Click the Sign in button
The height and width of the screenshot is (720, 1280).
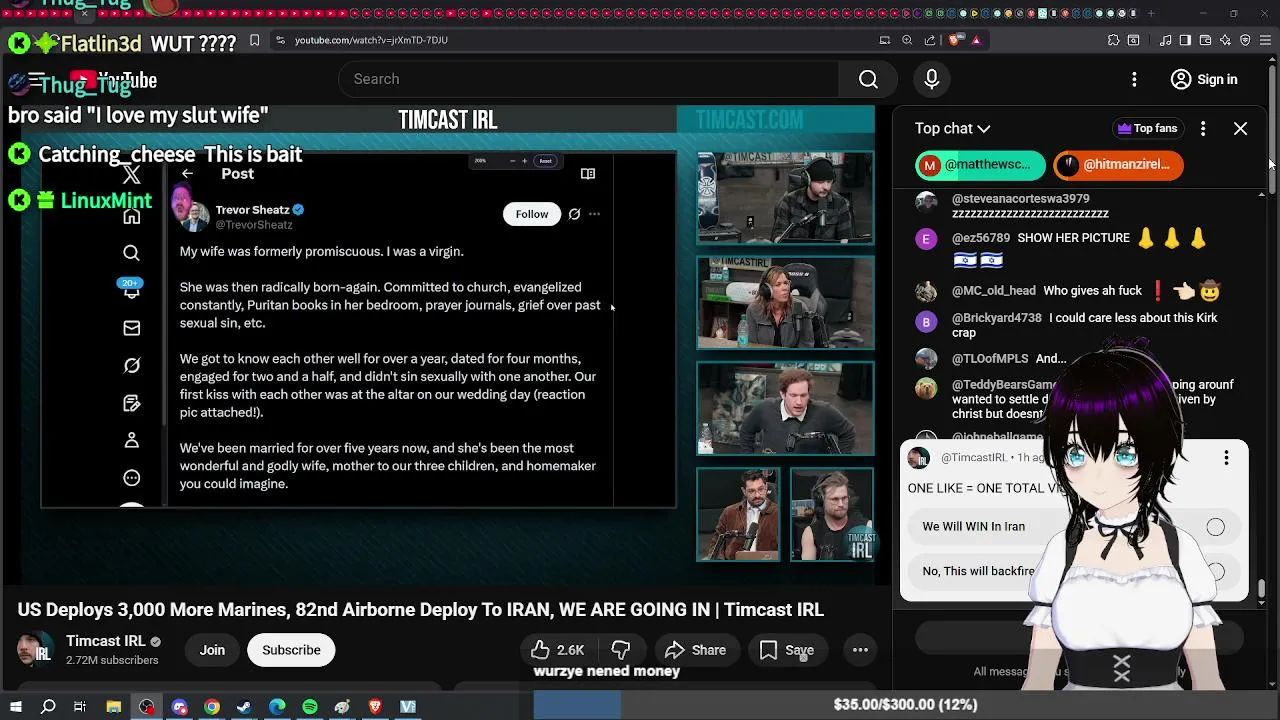coord(1204,79)
